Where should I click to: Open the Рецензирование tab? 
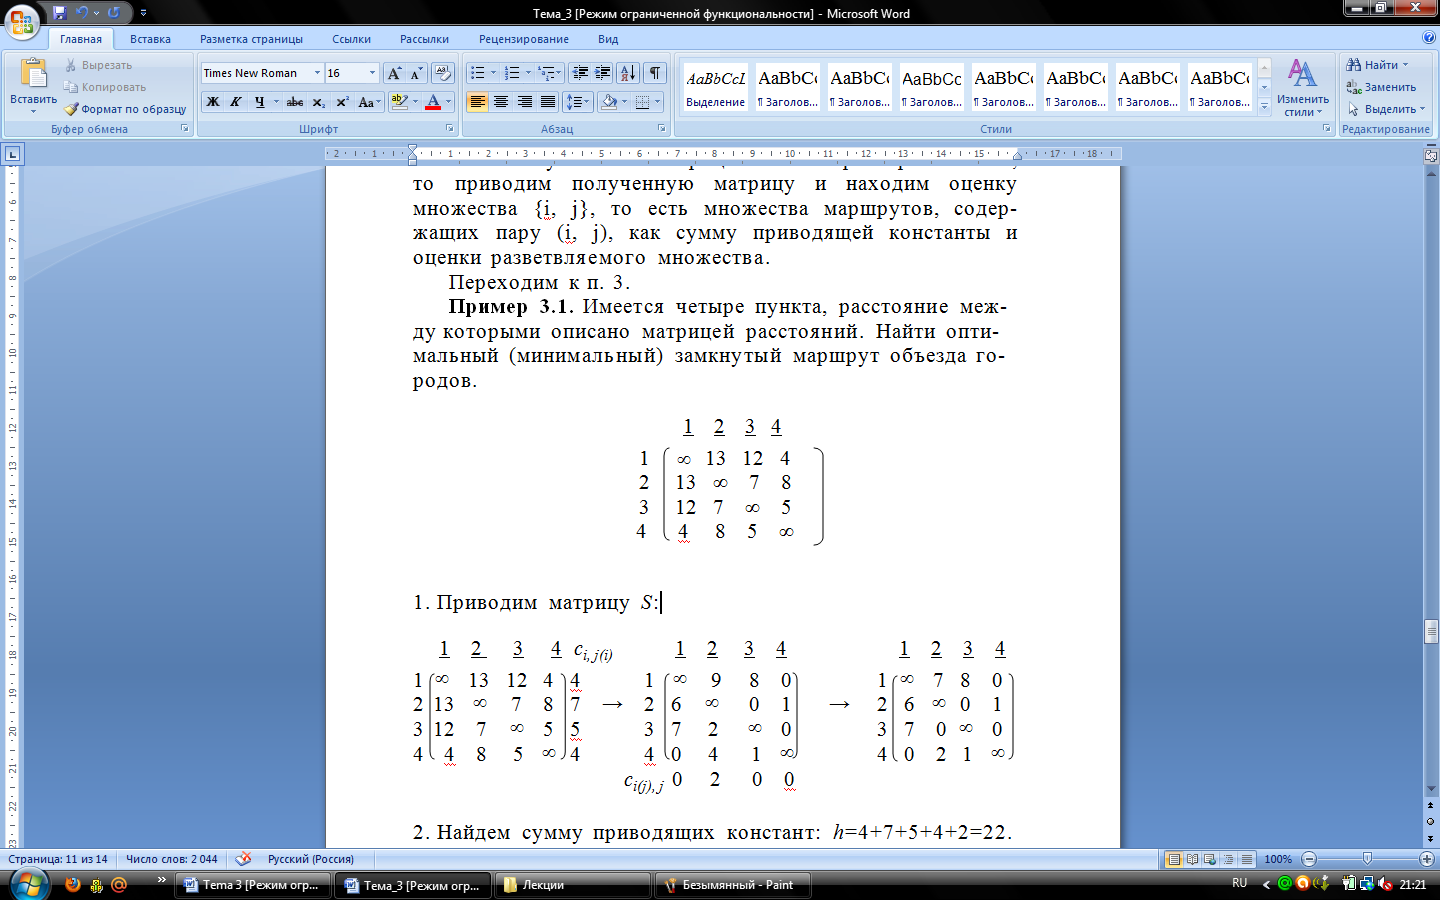pyautogui.click(x=524, y=39)
